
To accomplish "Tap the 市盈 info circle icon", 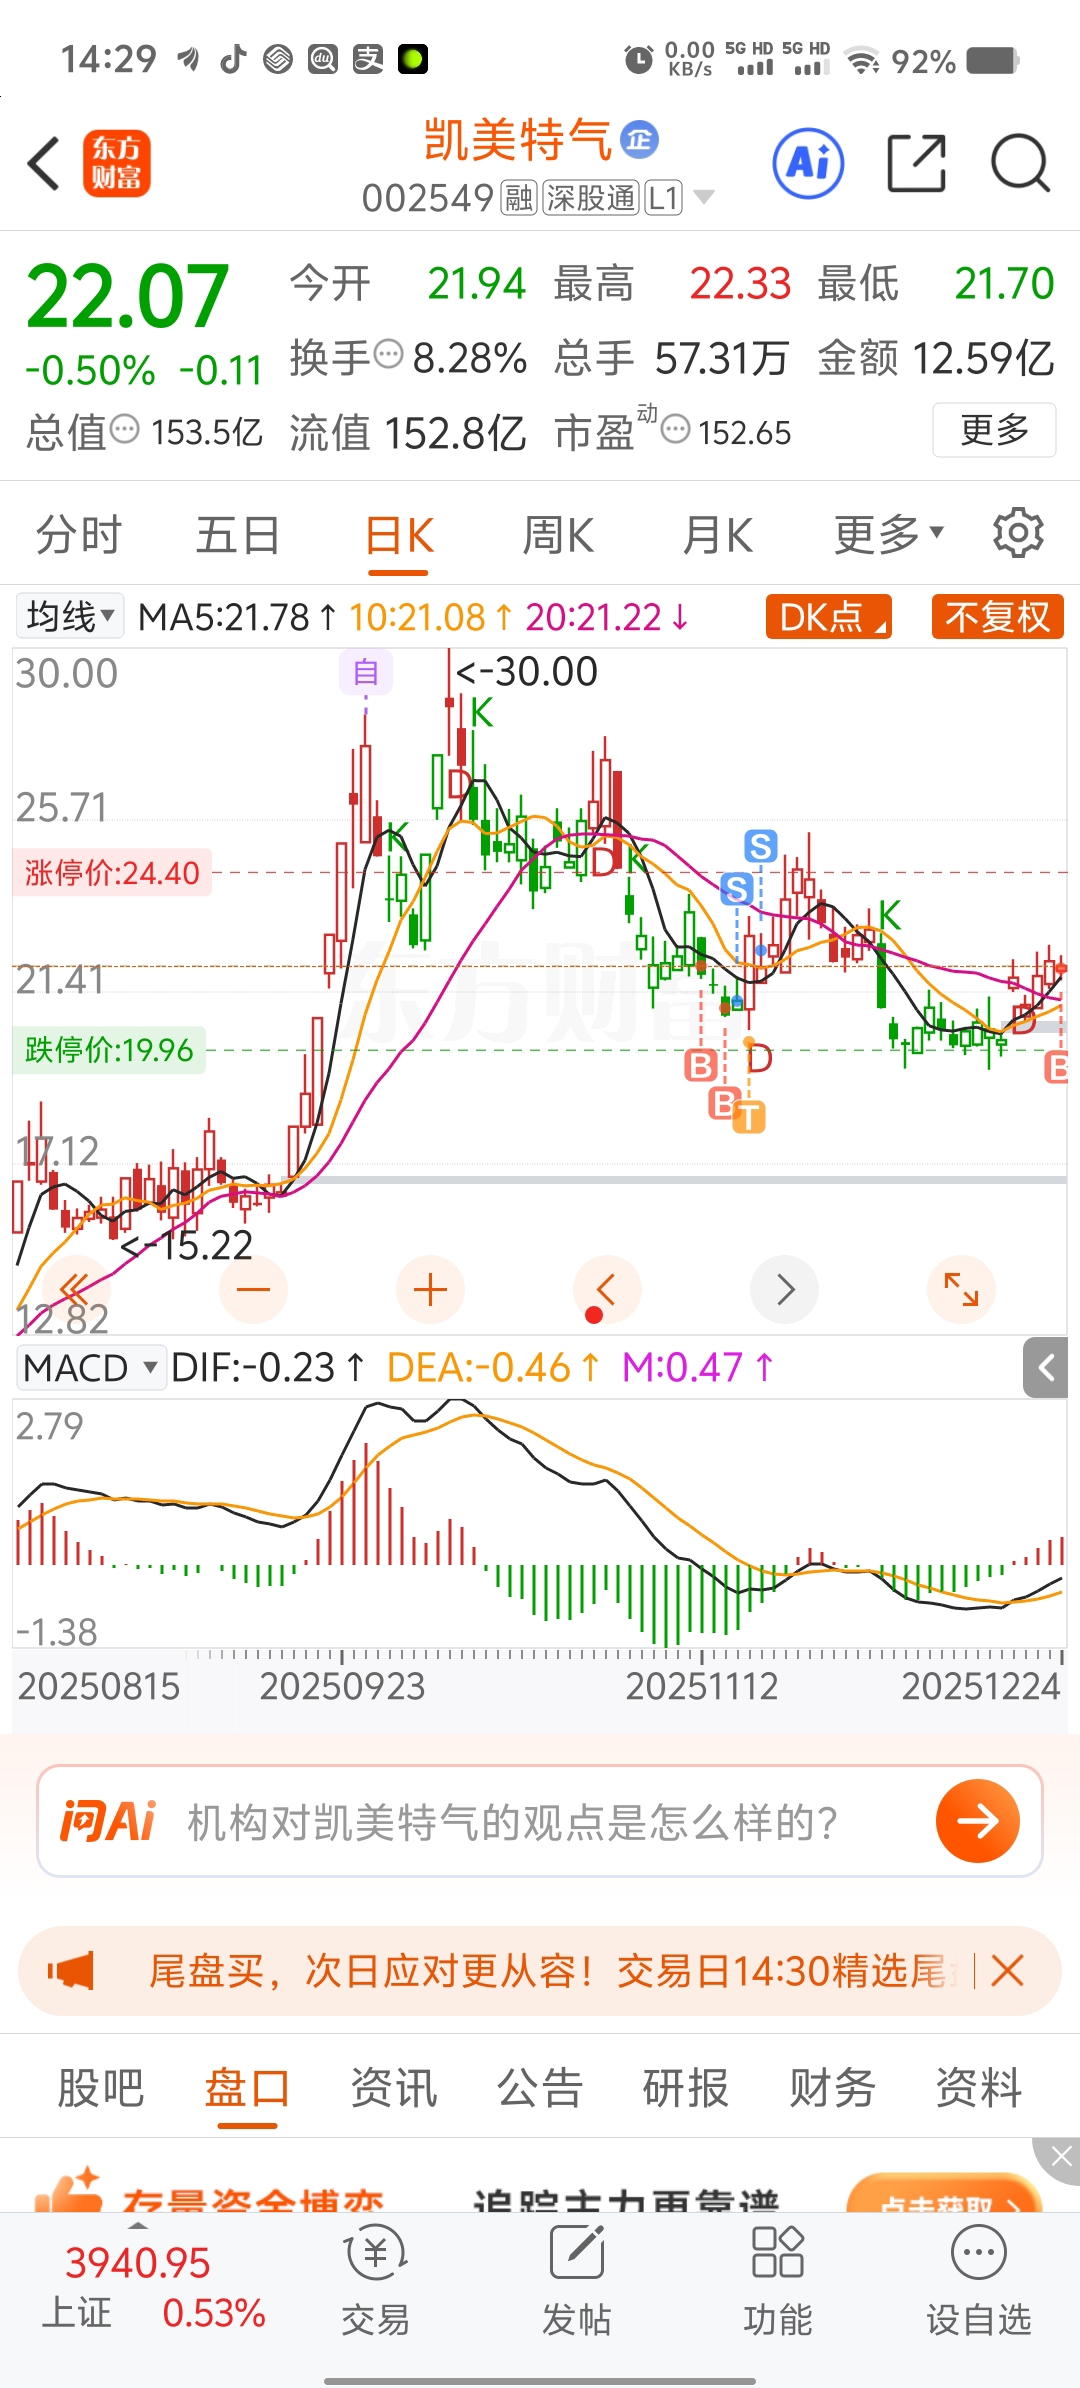I will click(x=676, y=429).
